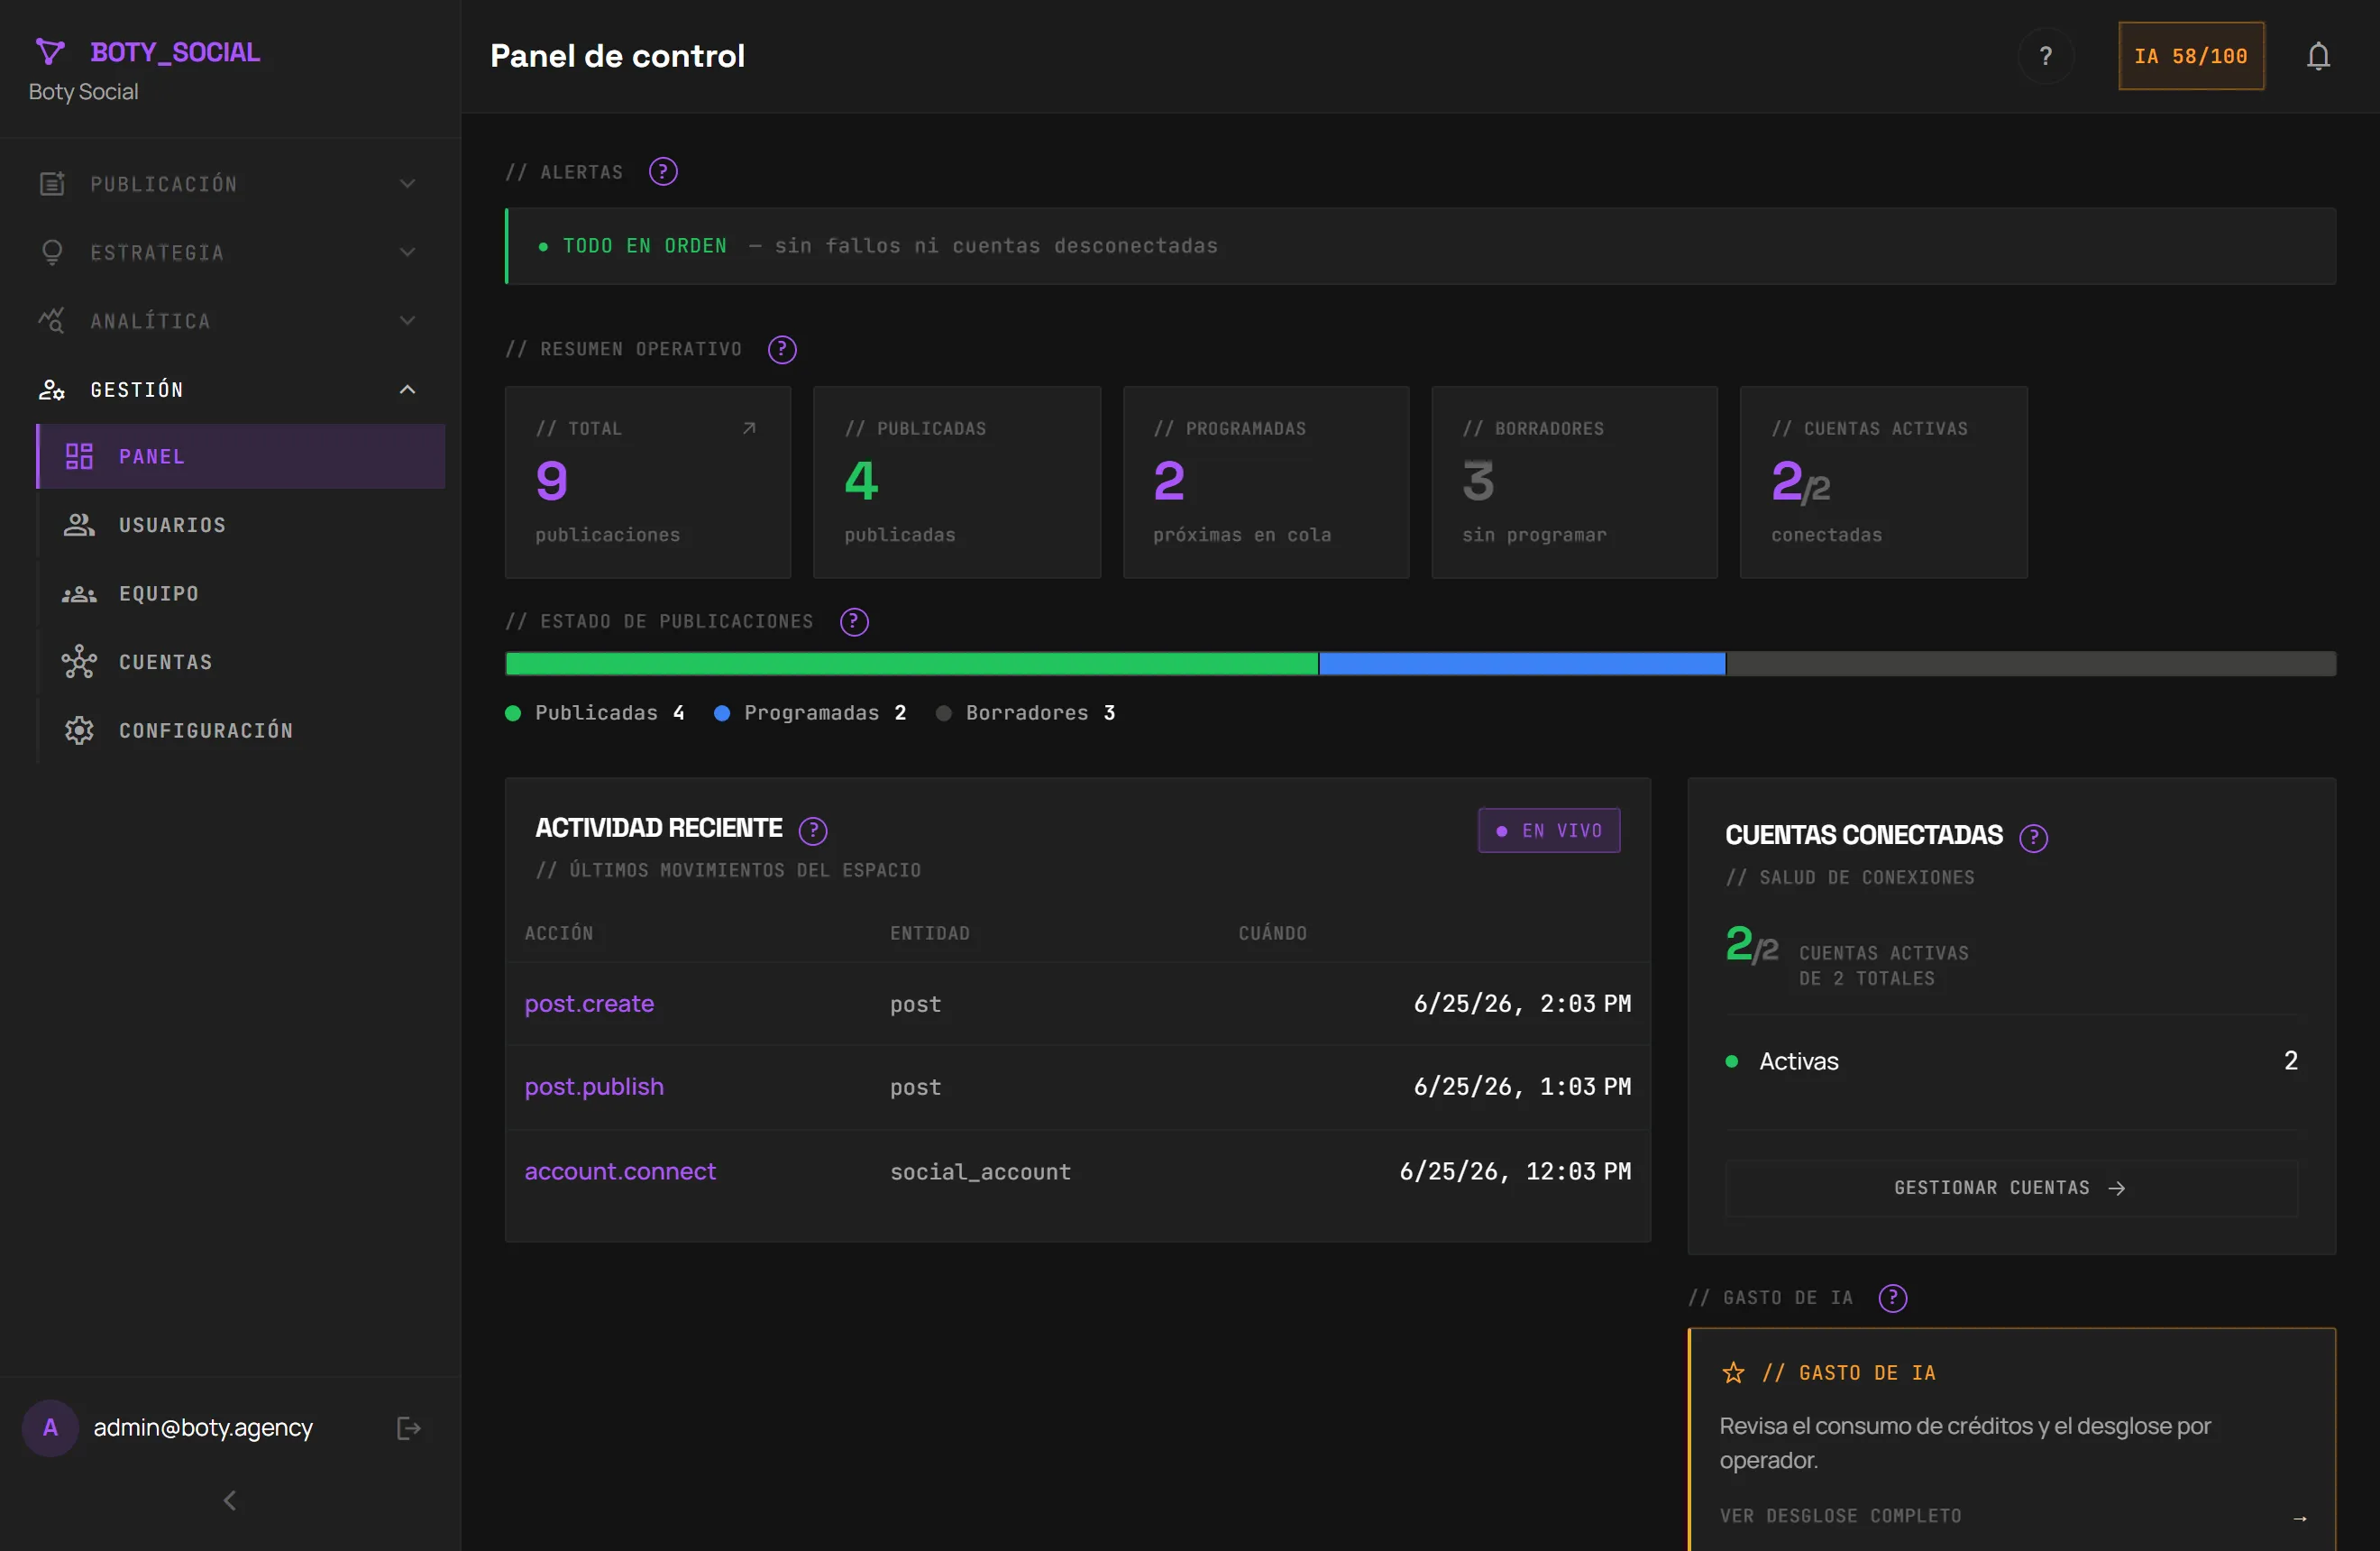Collapse the Gestión menu chevron
The height and width of the screenshot is (1551, 2380).
[x=407, y=389]
